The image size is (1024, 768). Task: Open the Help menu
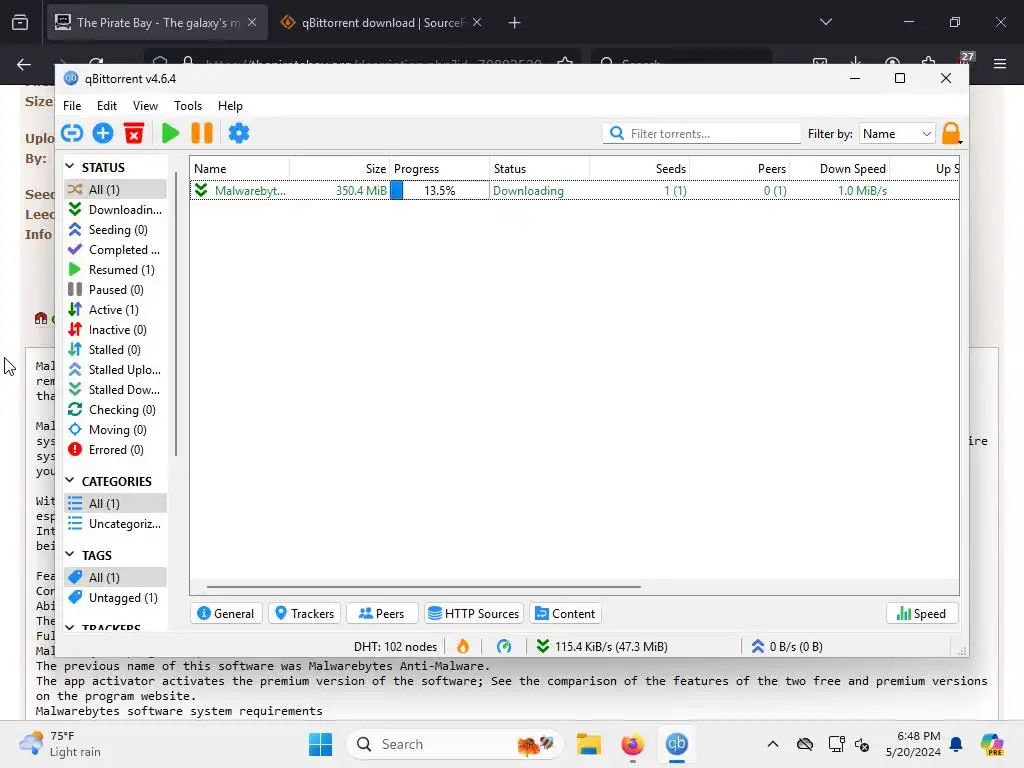230,106
